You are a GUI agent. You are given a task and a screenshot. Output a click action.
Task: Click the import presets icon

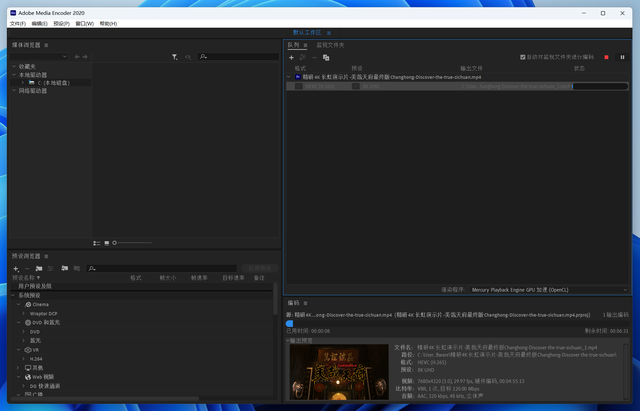(64, 268)
